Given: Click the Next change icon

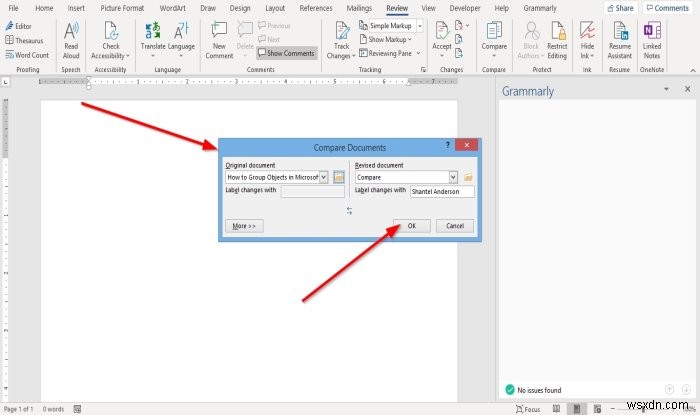Looking at the screenshot, I should [x=458, y=53].
